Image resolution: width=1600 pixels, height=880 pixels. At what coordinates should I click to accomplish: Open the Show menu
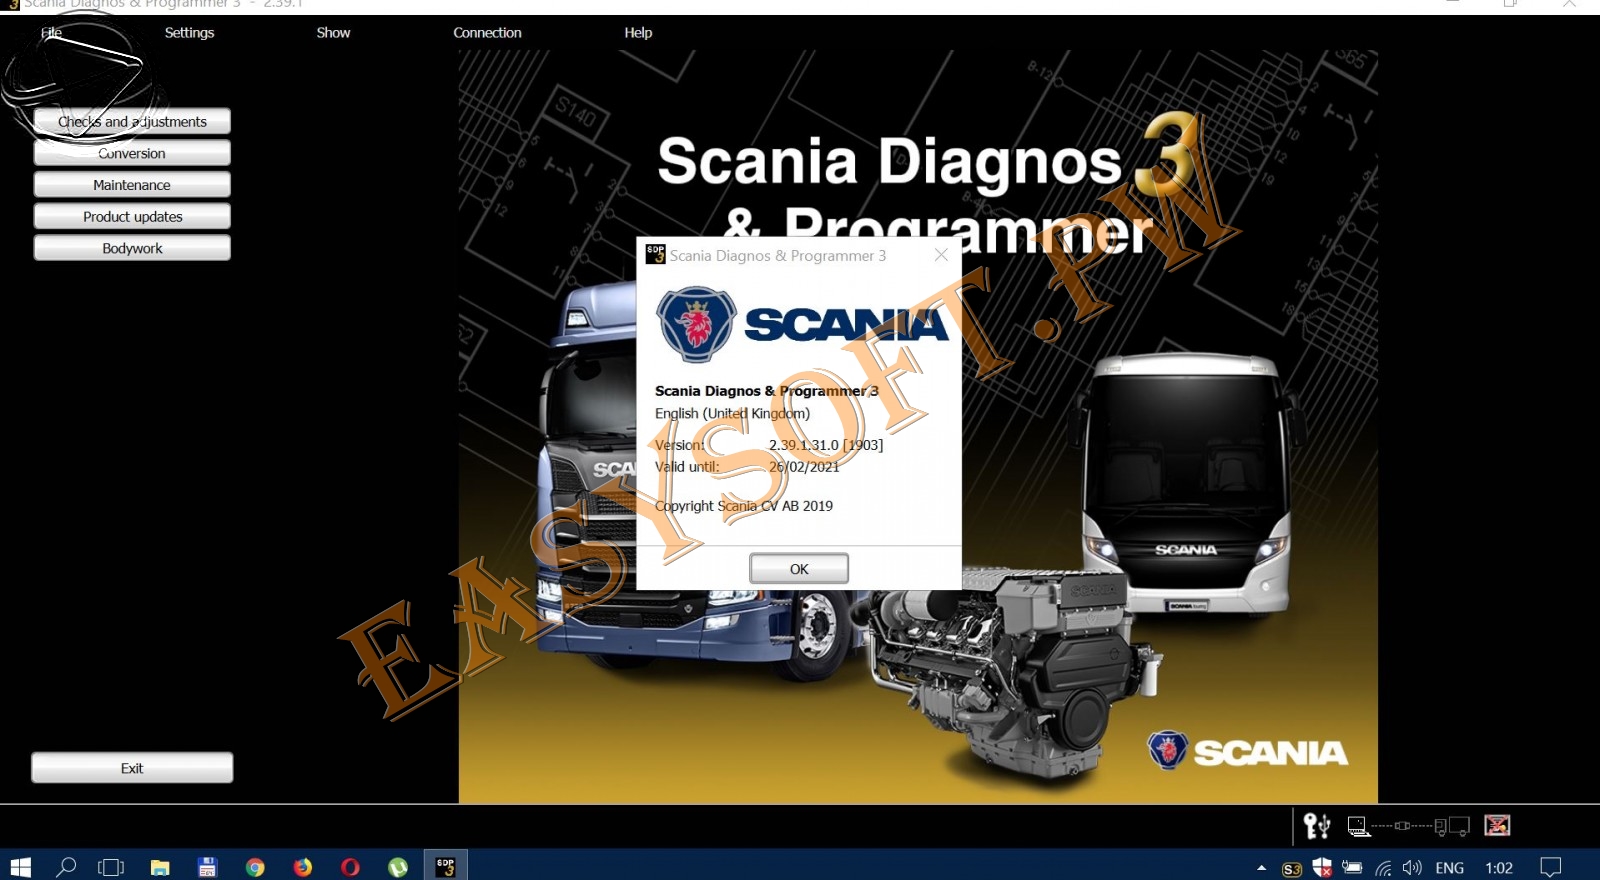[333, 33]
